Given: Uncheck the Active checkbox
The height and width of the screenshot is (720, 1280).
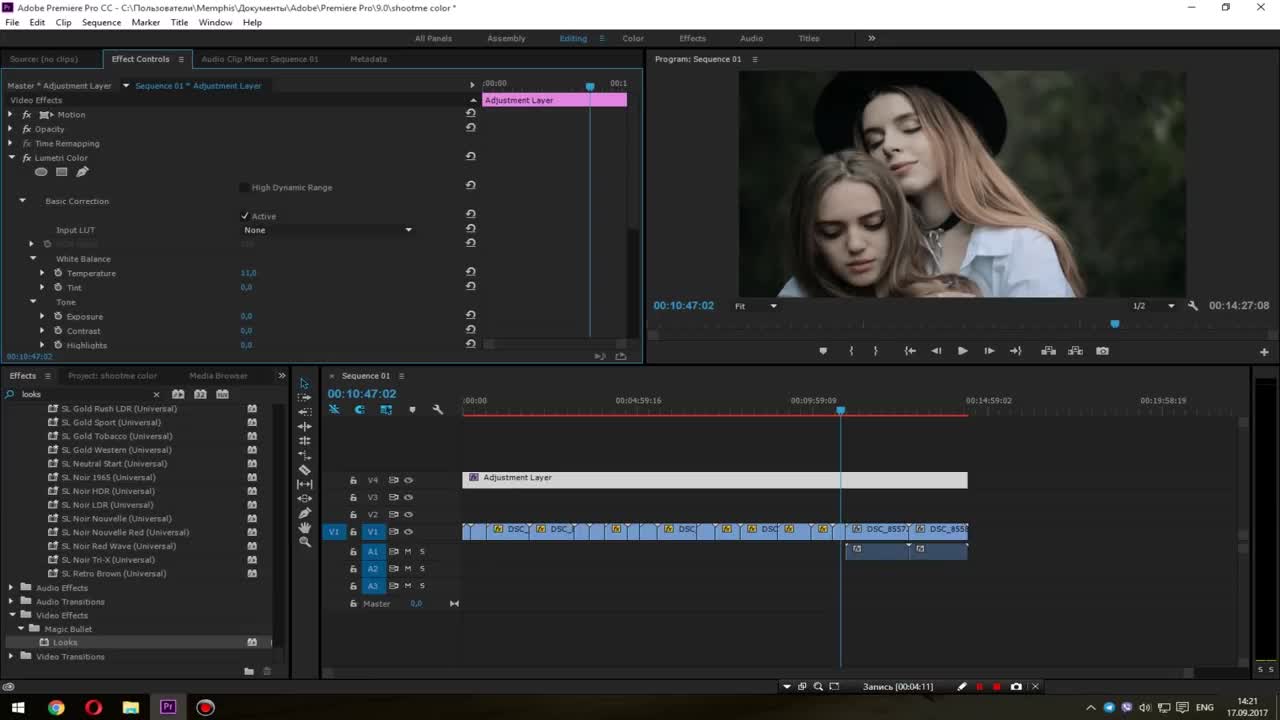Looking at the screenshot, I should 244,216.
